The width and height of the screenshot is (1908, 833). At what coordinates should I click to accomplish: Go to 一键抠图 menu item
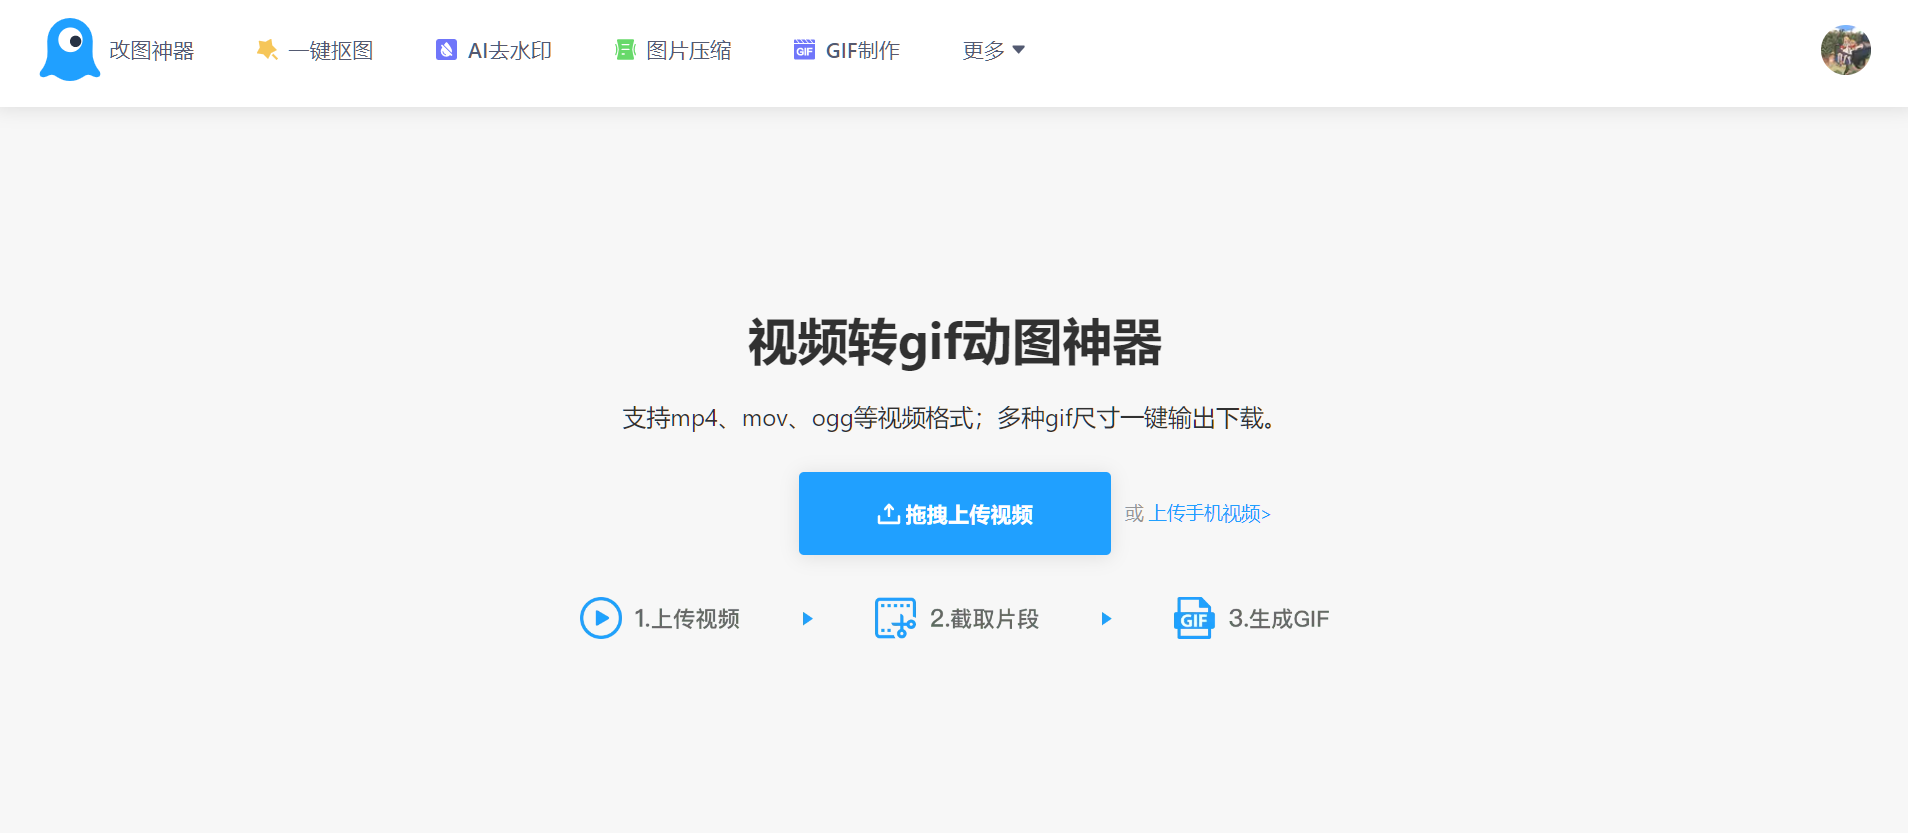[x=331, y=50]
